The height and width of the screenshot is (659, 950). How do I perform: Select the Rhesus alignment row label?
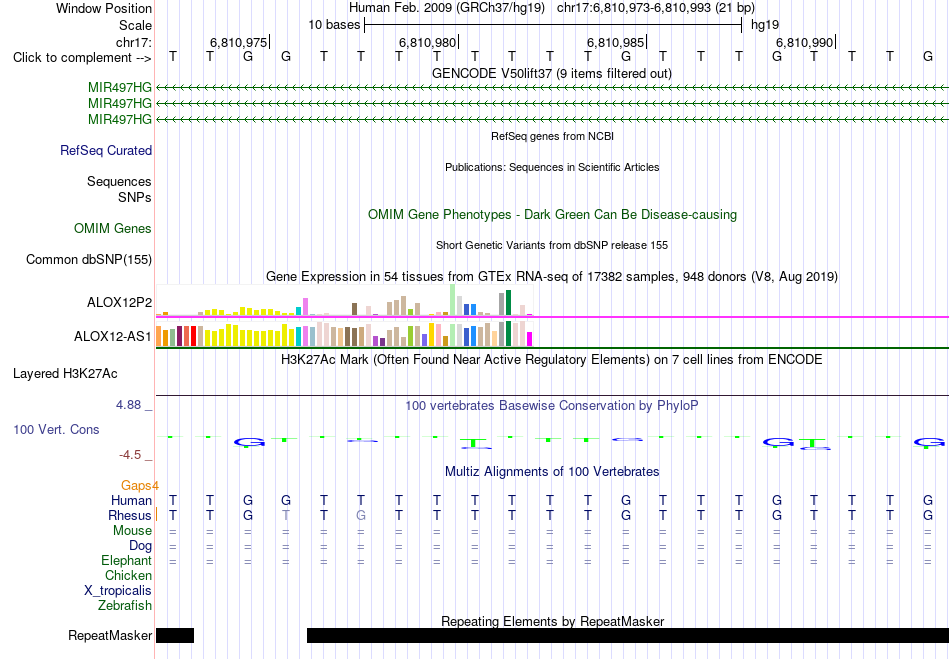coord(130,515)
